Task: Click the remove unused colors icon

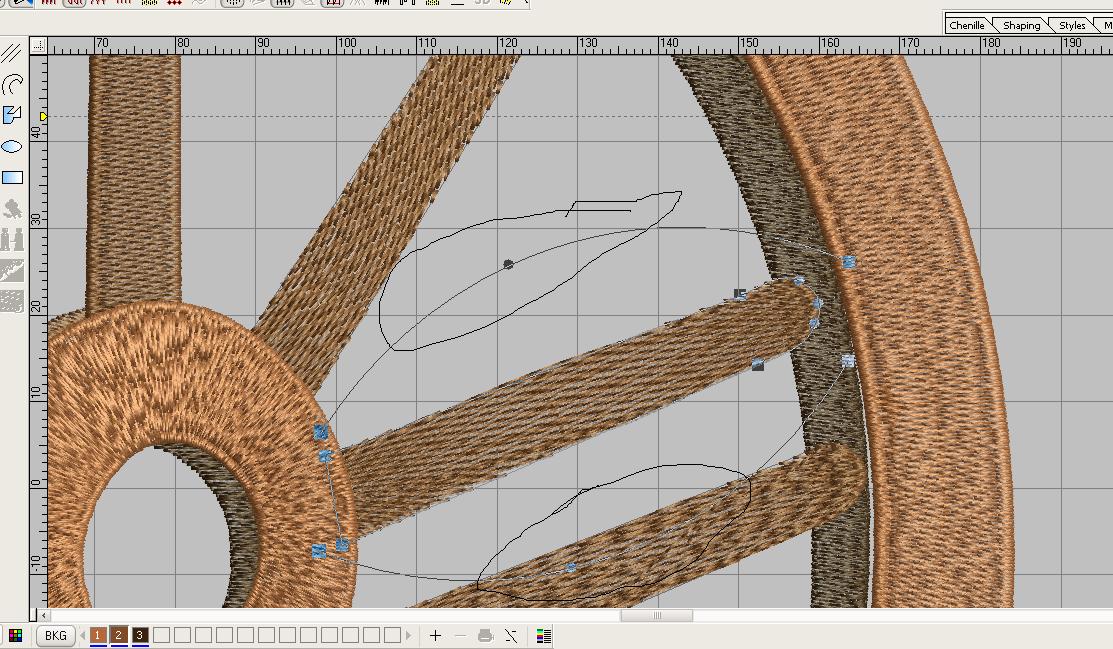Action: [x=511, y=635]
